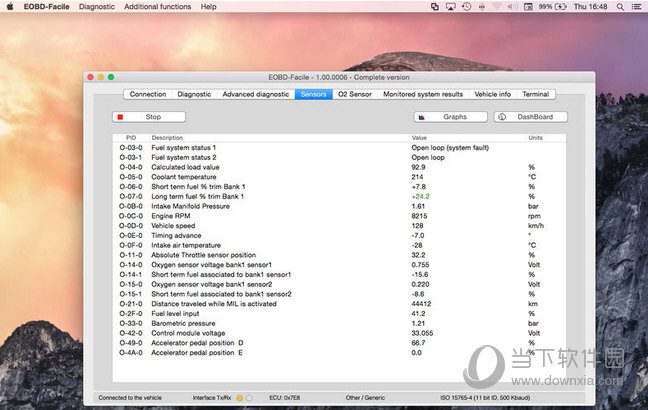Click the volume speaker icon
648x410 pixels.
click(x=512, y=7)
